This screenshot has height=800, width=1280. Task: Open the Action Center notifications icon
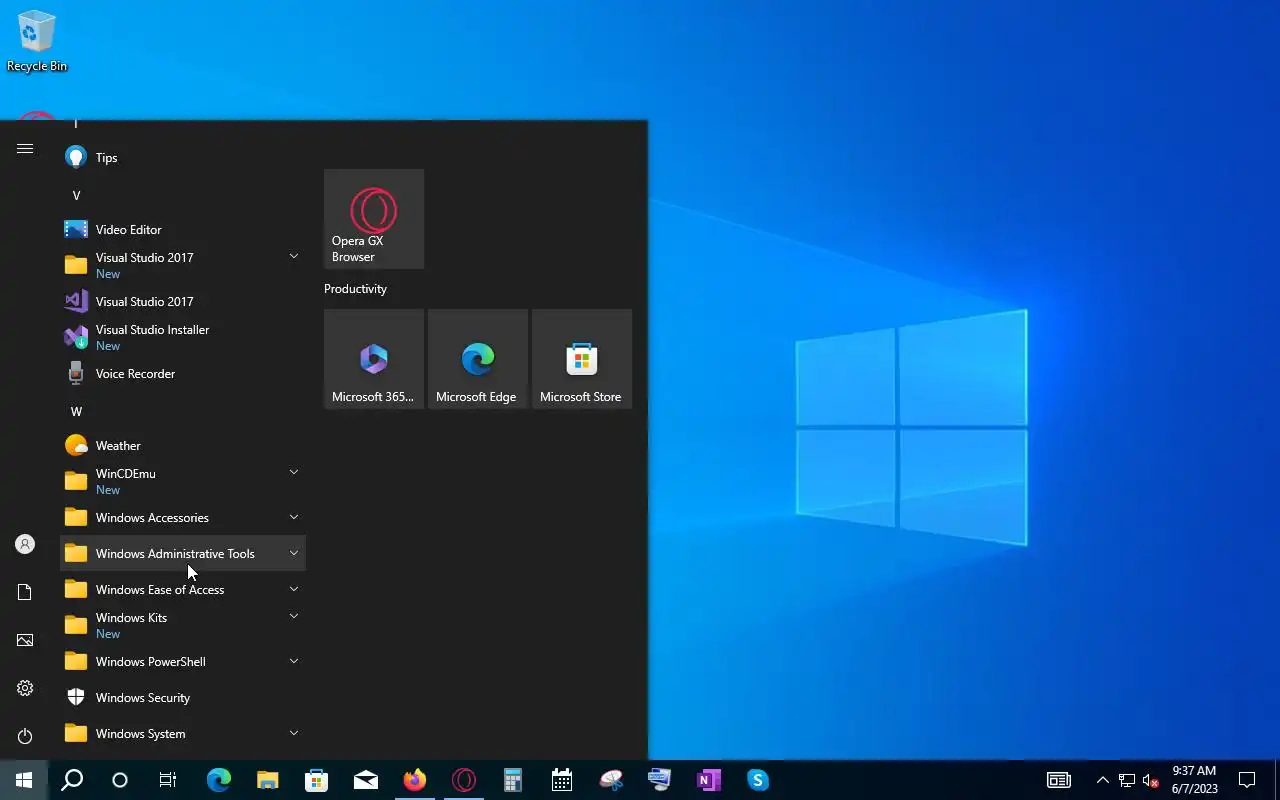coord(1247,780)
